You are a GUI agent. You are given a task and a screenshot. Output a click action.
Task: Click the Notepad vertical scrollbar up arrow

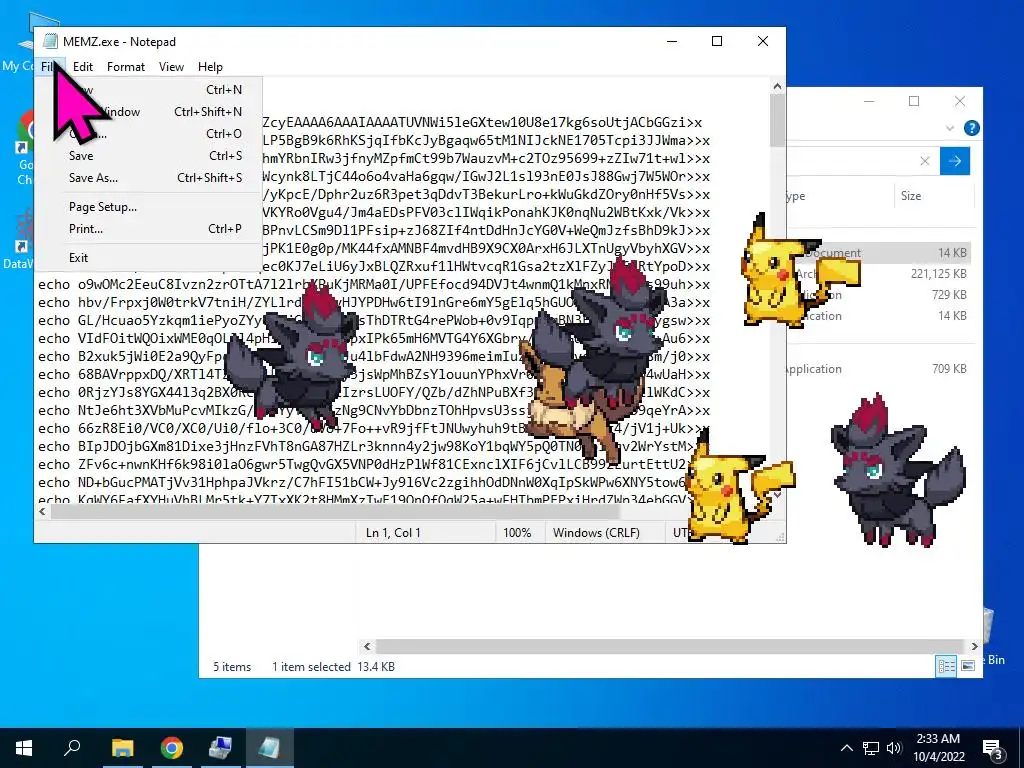tap(777, 86)
